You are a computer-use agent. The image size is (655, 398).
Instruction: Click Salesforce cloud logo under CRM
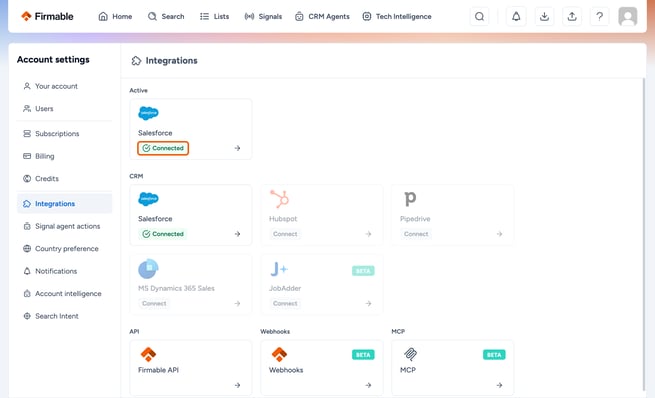tap(148, 199)
